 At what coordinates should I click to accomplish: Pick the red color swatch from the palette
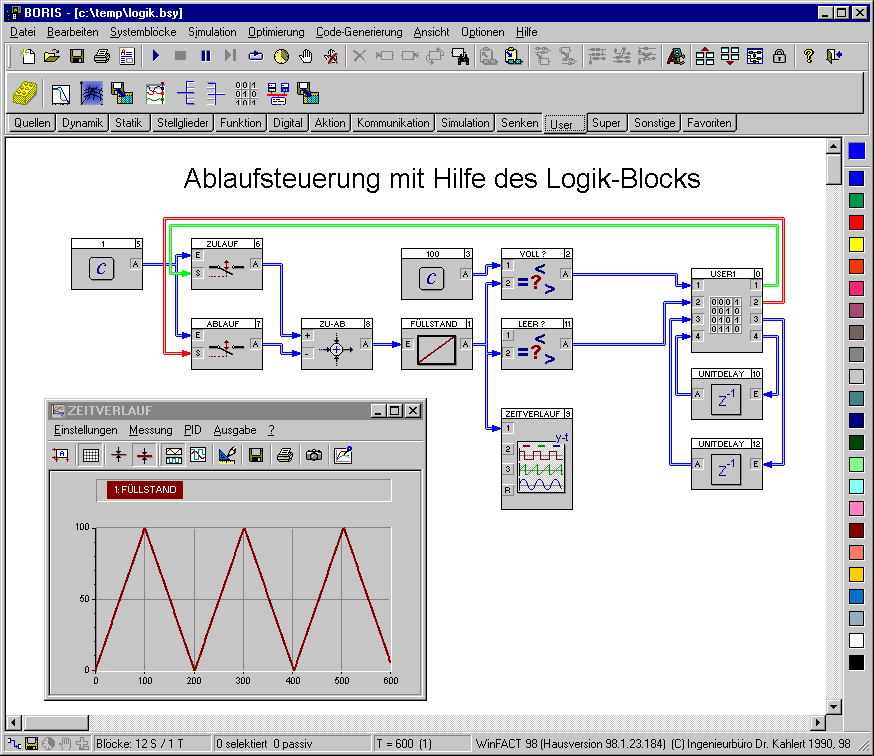point(856,222)
